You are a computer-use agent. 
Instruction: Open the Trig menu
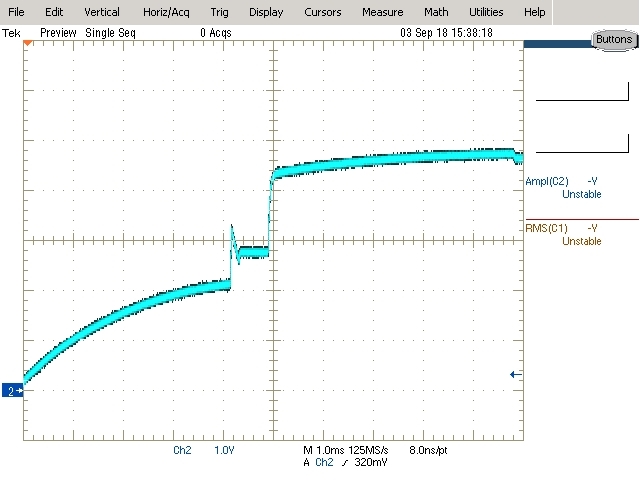219,12
